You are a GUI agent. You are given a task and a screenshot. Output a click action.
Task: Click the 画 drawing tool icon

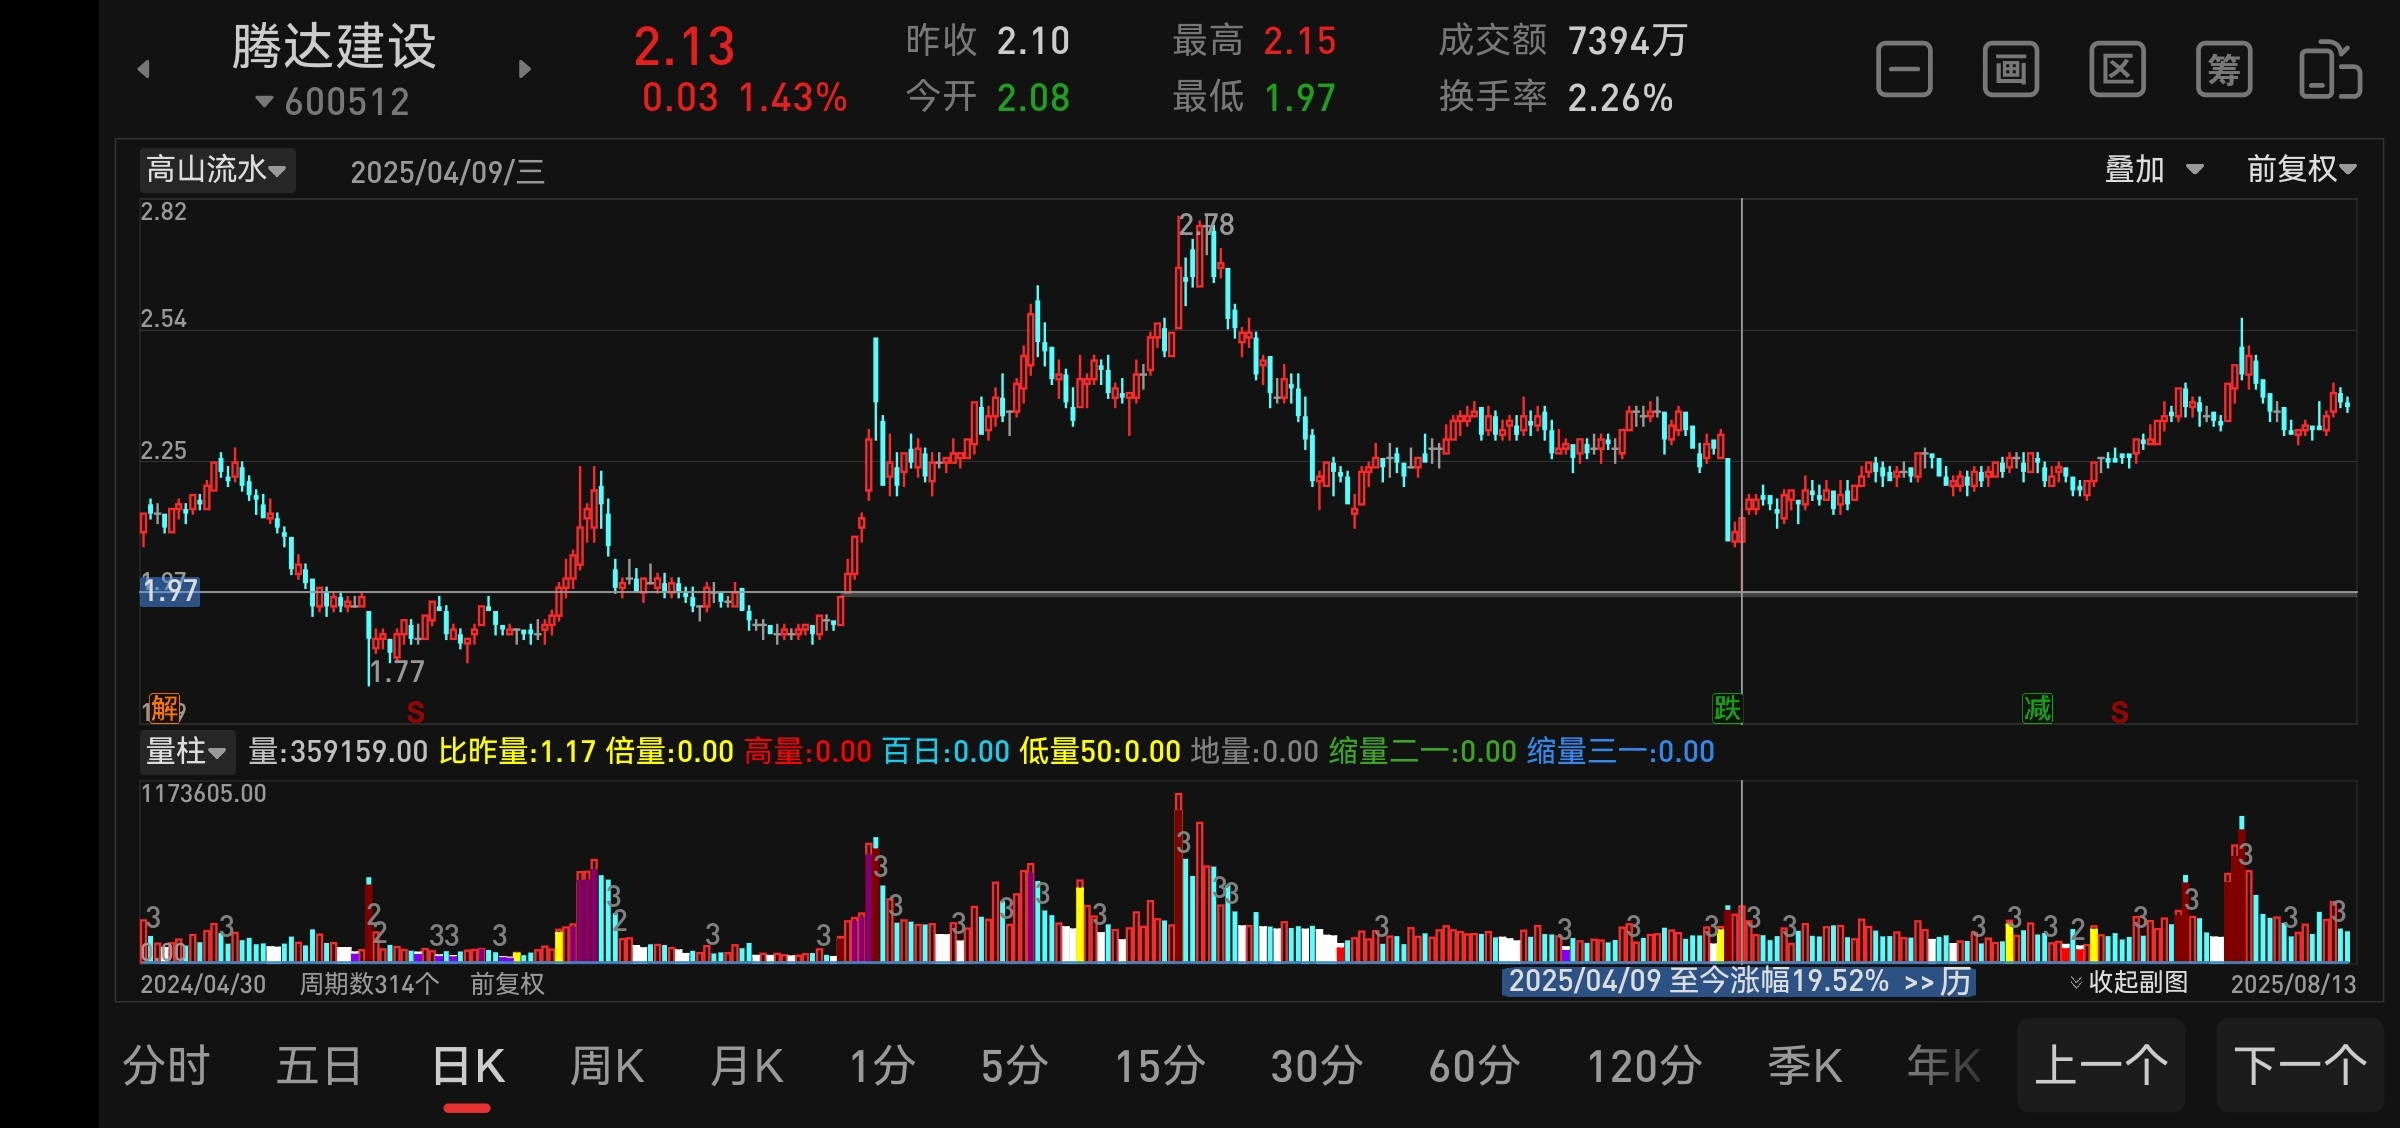(2010, 70)
